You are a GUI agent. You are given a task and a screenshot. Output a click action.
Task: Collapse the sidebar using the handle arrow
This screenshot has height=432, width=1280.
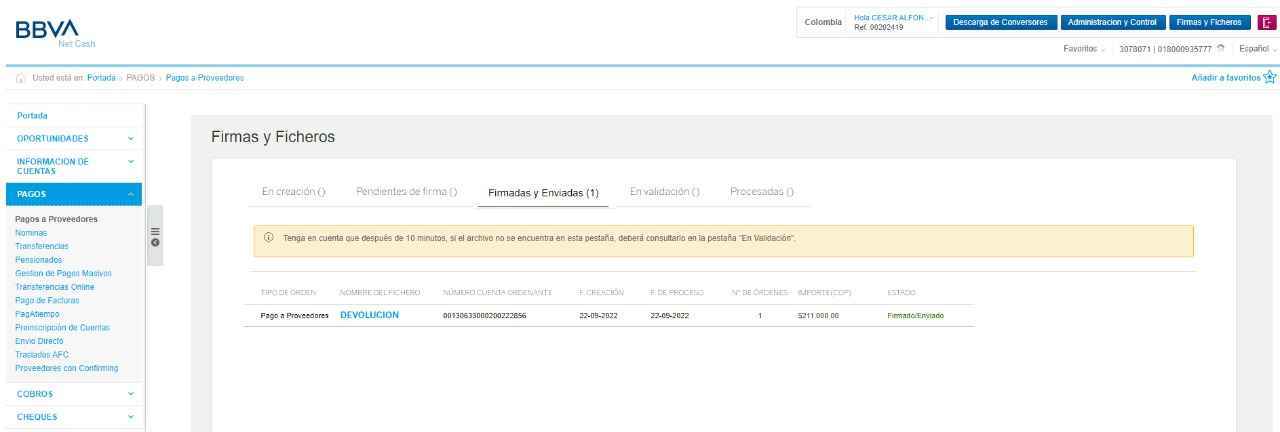coord(154,242)
